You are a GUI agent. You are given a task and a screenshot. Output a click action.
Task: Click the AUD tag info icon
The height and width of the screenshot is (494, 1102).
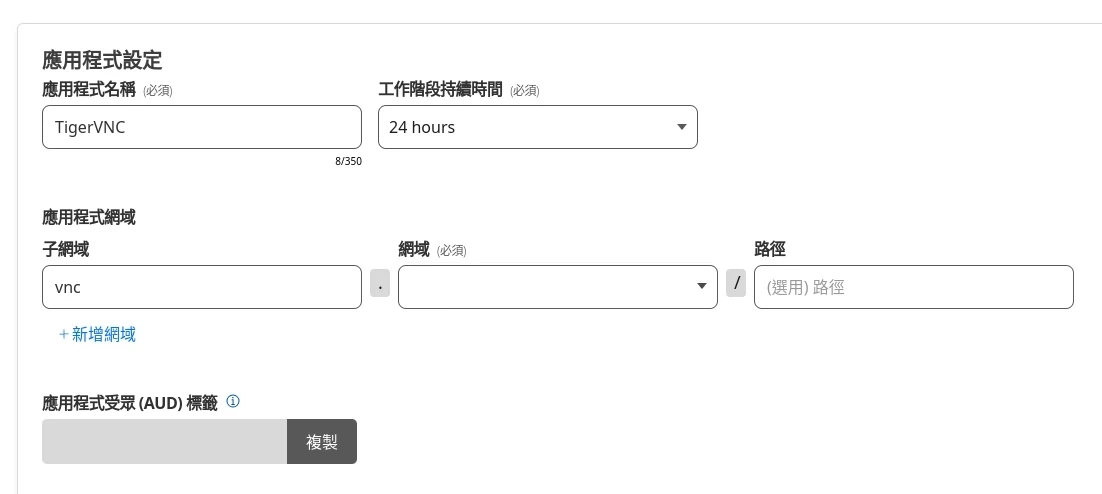click(233, 402)
